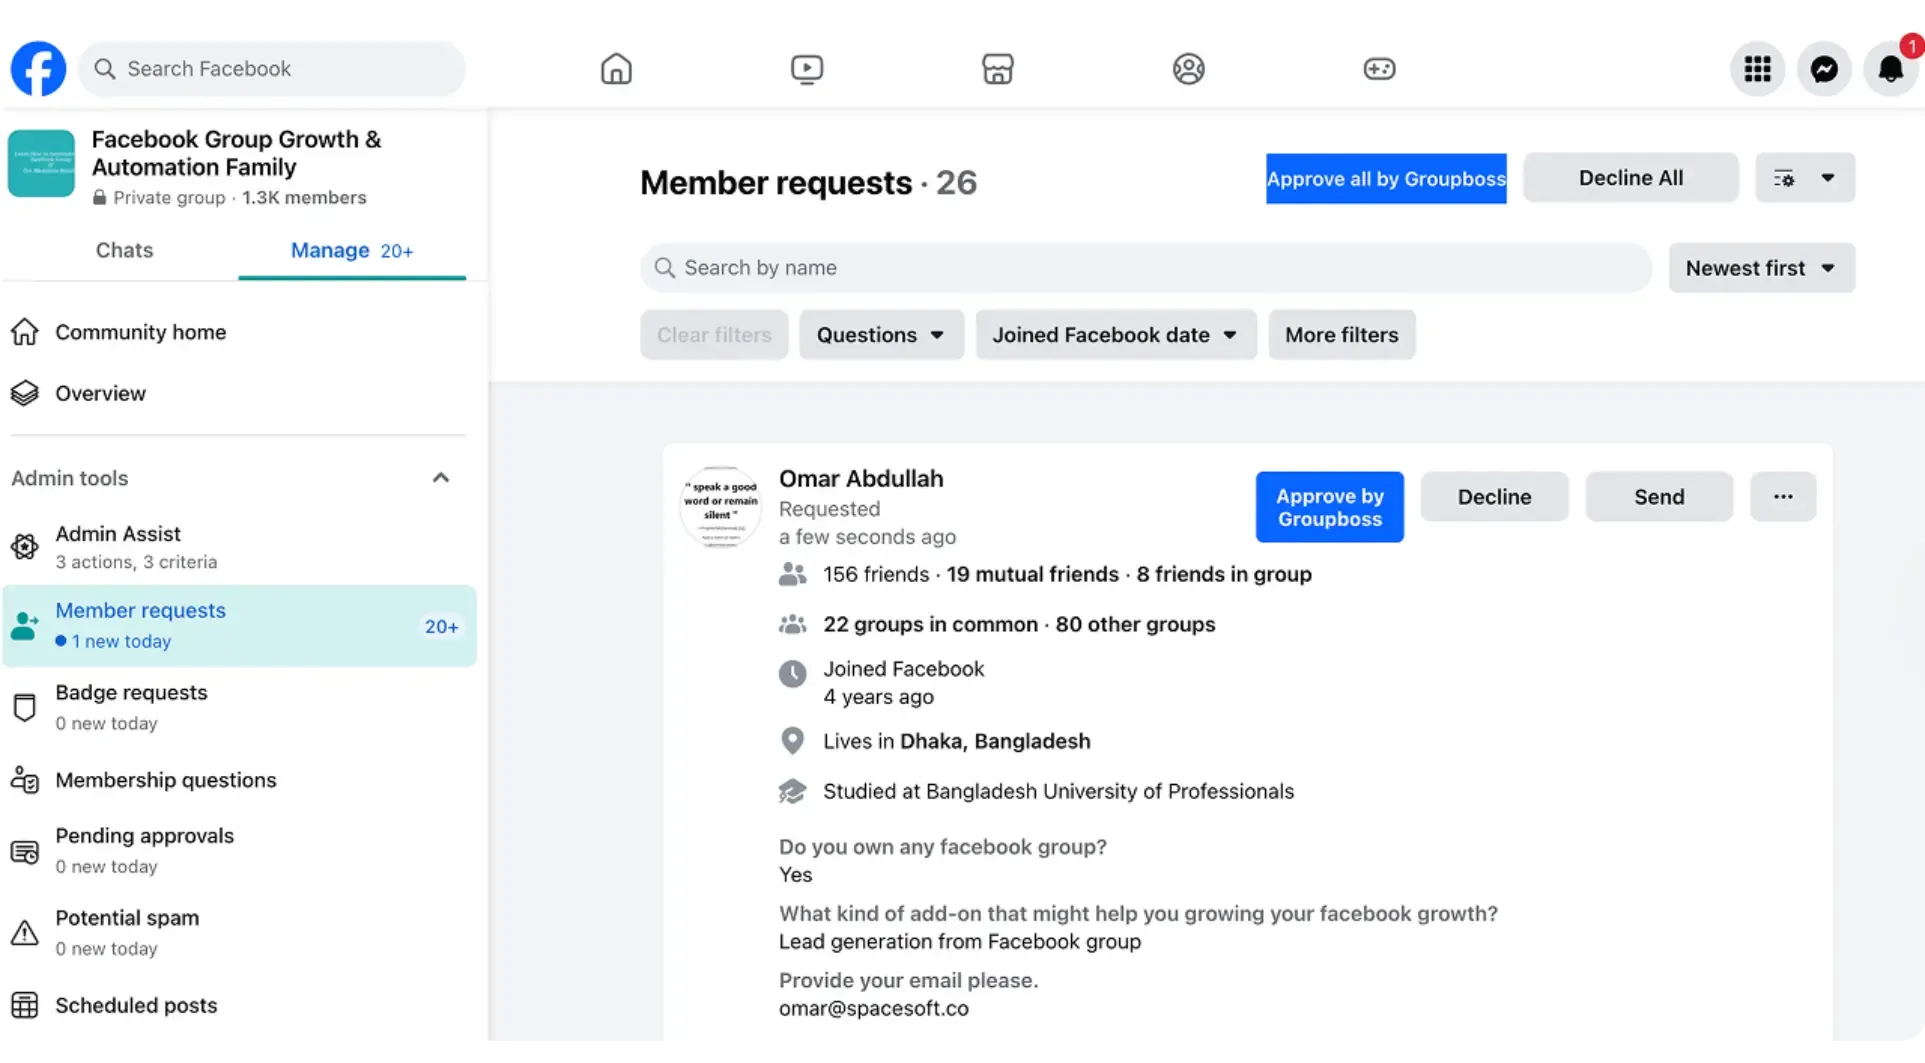Click the Scheduled posts calendar icon
Image resolution: width=1925 pixels, height=1063 pixels.
[25, 1005]
